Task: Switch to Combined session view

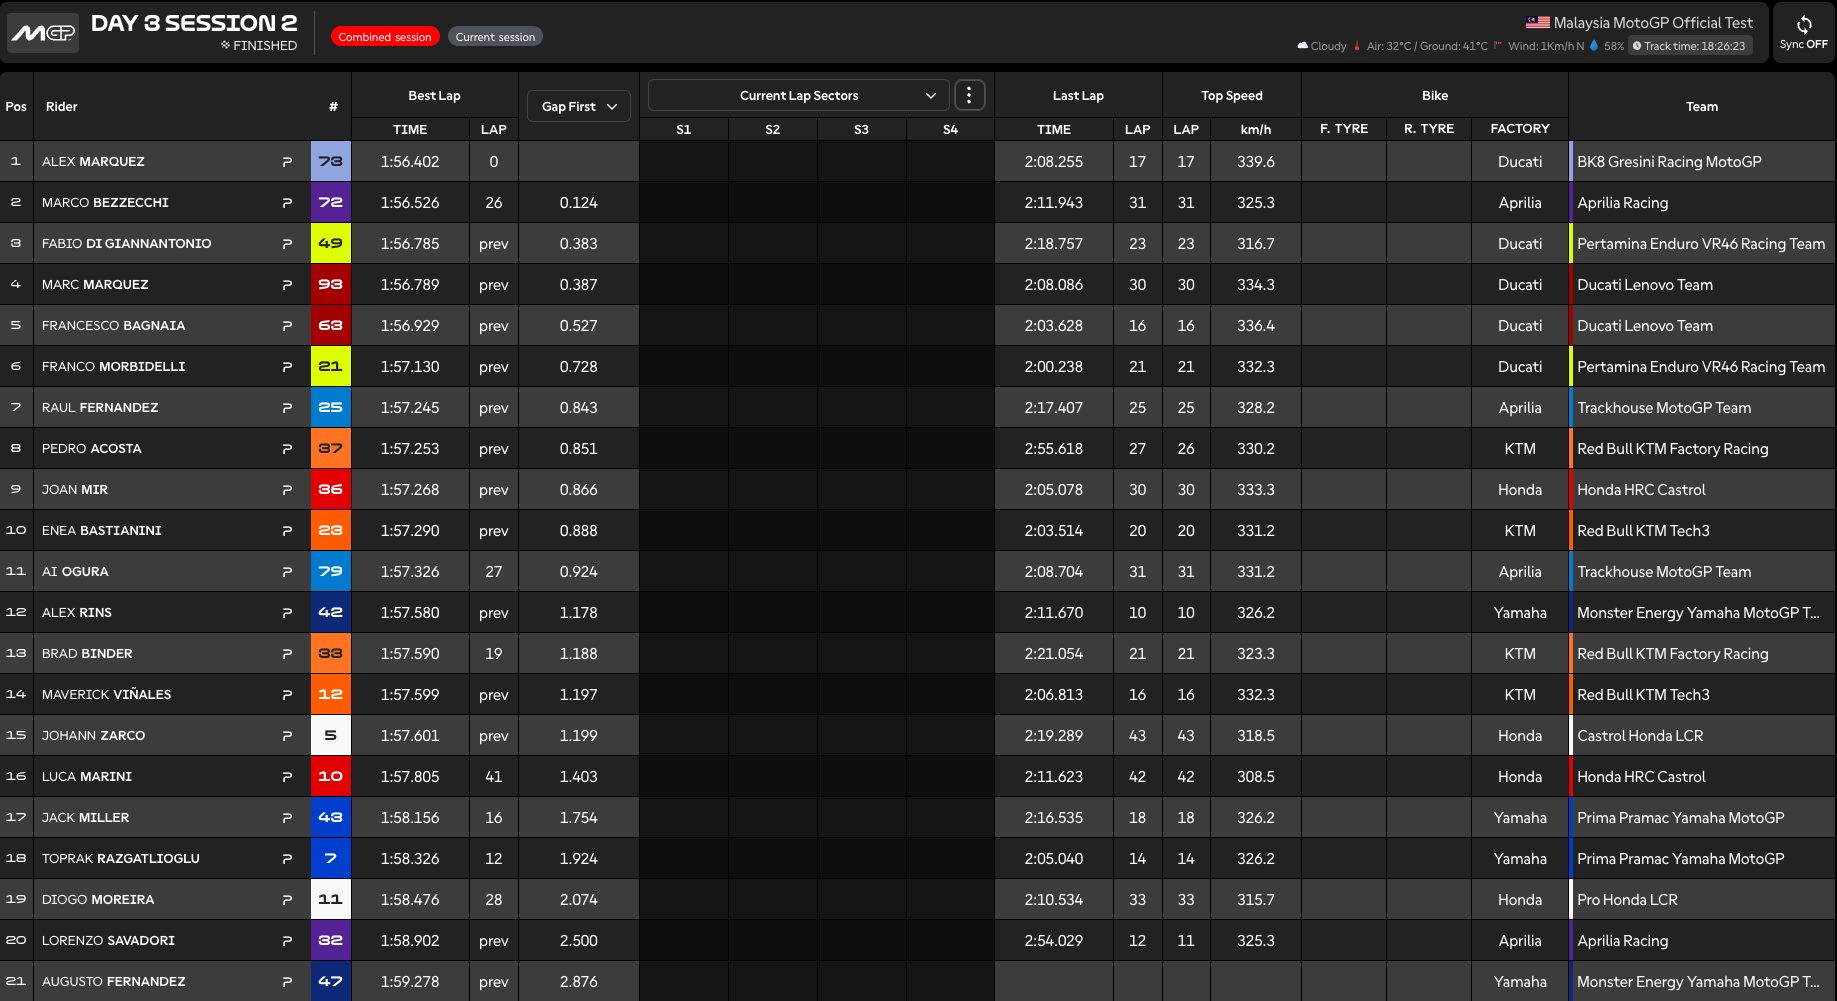Action: point(384,37)
